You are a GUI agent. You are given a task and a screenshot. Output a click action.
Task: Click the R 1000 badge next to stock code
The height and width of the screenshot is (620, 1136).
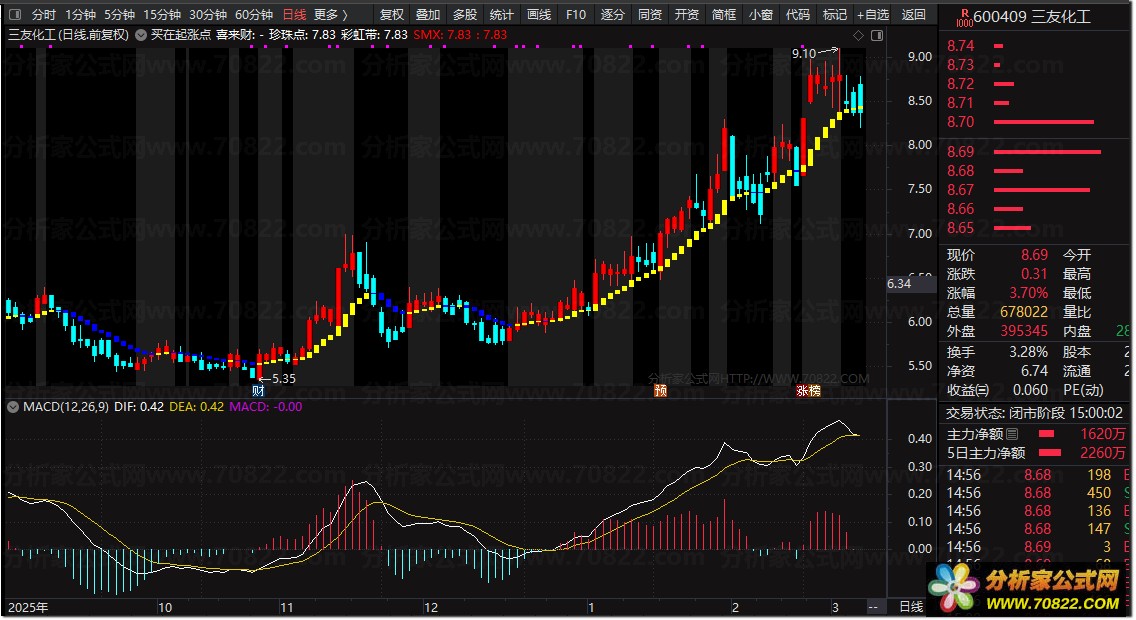point(963,17)
